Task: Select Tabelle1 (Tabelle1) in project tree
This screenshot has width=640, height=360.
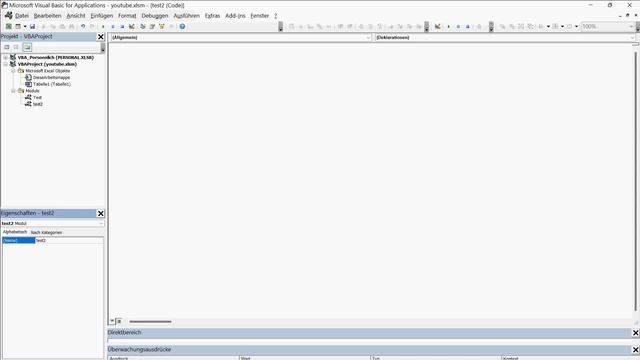Action: tap(52, 84)
